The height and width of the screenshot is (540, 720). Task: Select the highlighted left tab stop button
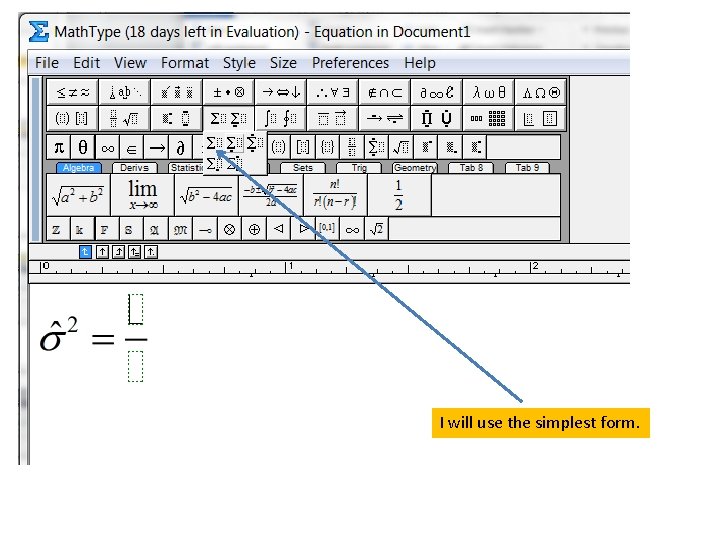coord(85,252)
